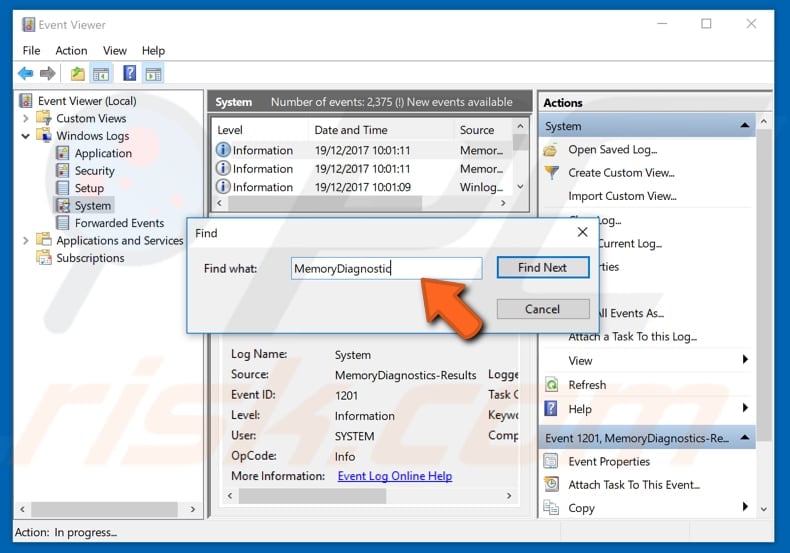
Task: Open the Help menu in menu bar
Action: (x=153, y=51)
